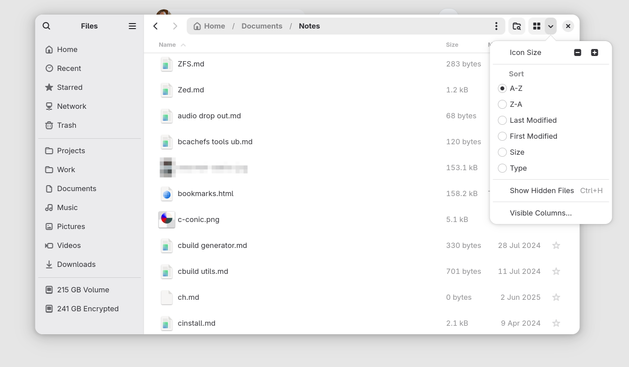Decrease icon size with minus button
The height and width of the screenshot is (367, 629).
(577, 53)
